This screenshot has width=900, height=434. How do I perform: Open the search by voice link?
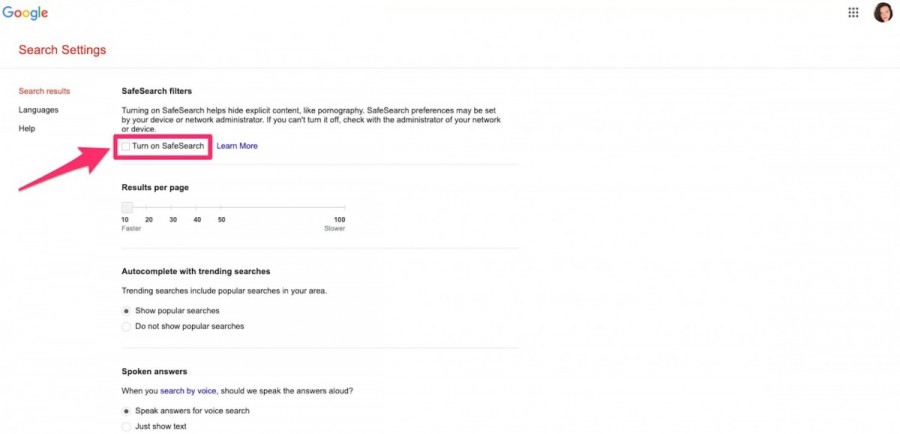(x=188, y=391)
